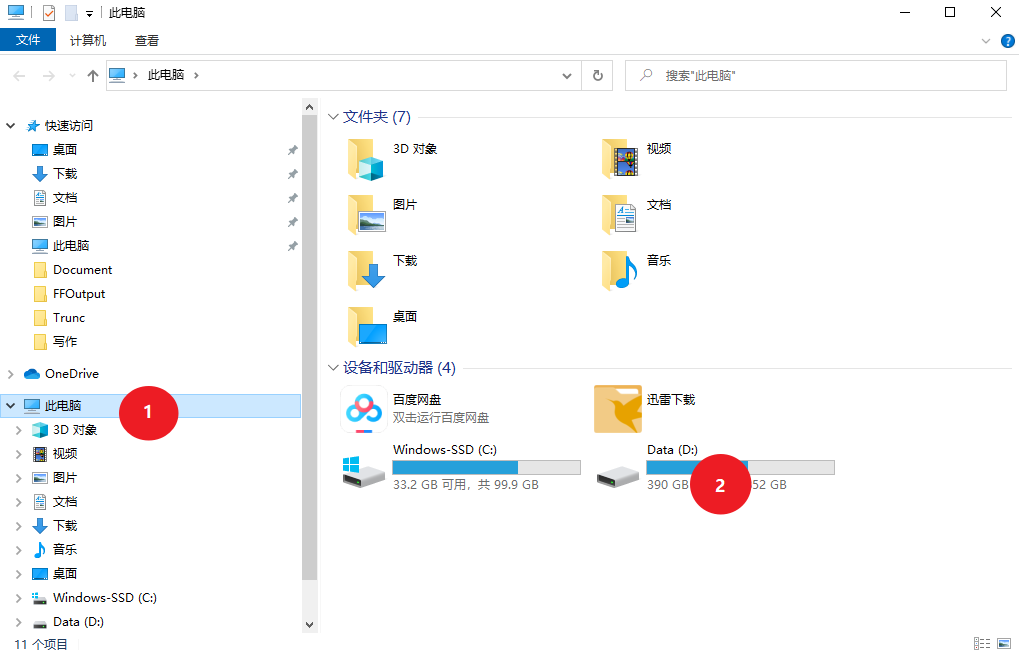1019x656 pixels.
Task: Open the 桌面 folder icon in main pane
Action: (x=367, y=327)
